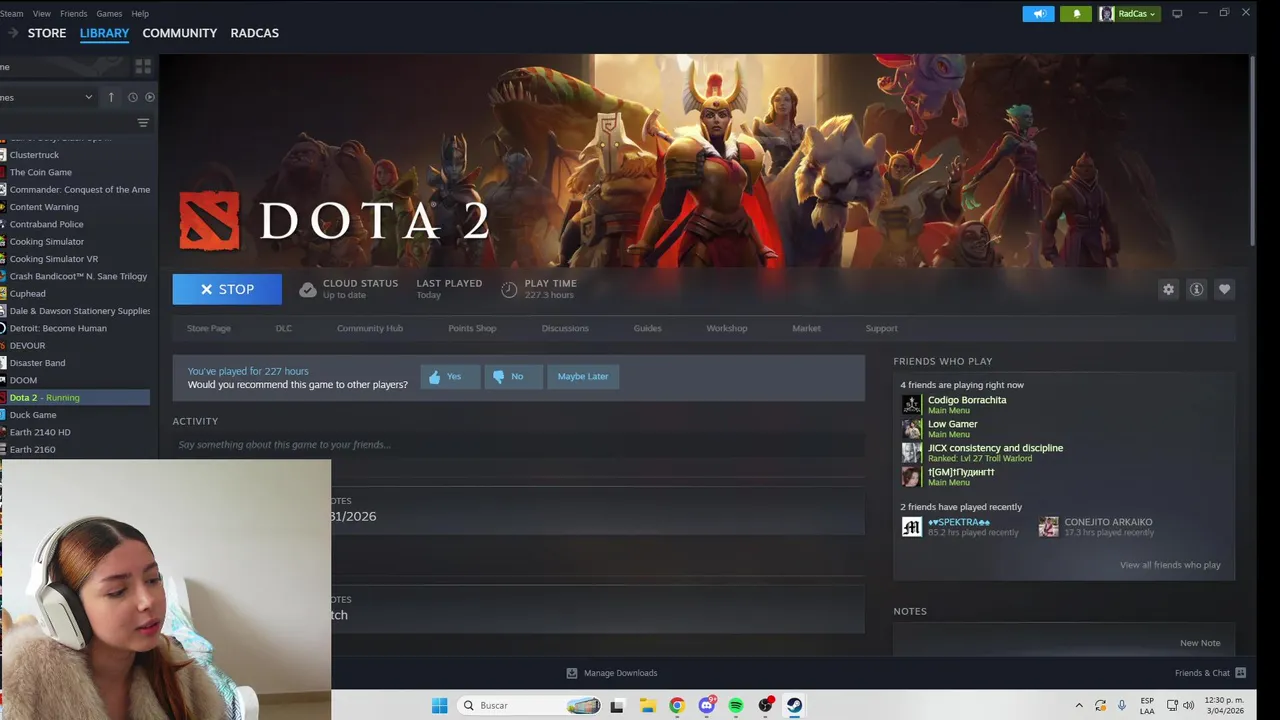Expand the RadCas account dropdown
The width and height of the screenshot is (1280, 720).
click(1129, 14)
